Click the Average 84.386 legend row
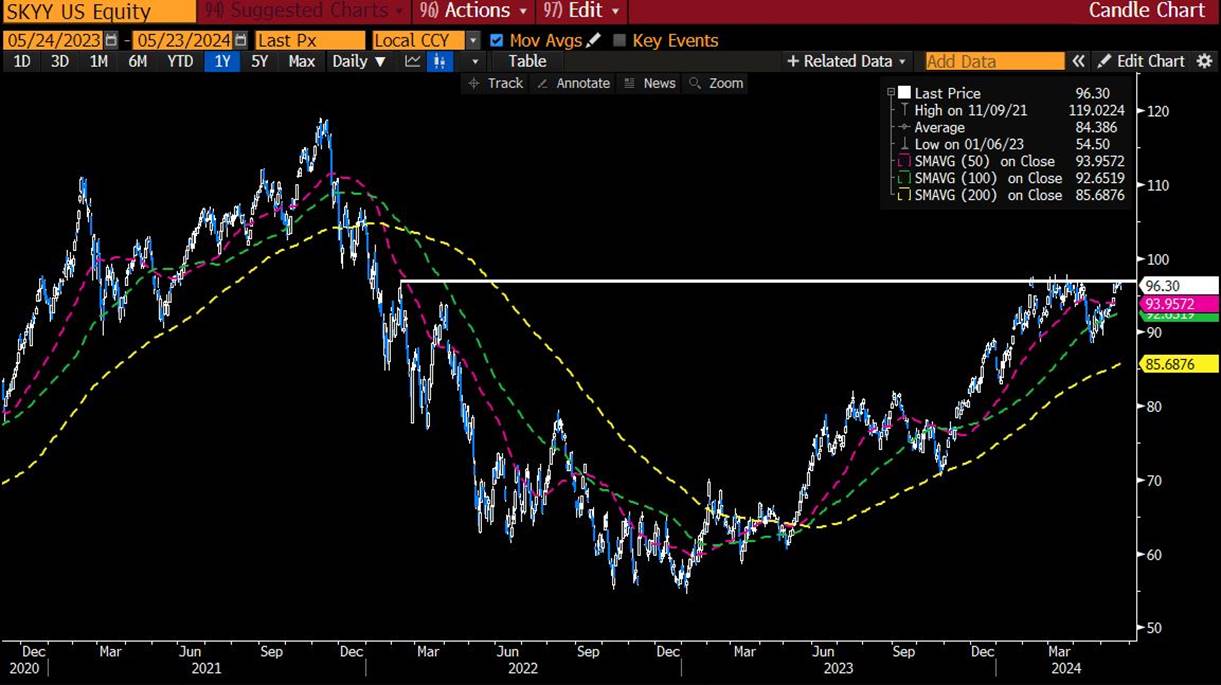 1012,127
